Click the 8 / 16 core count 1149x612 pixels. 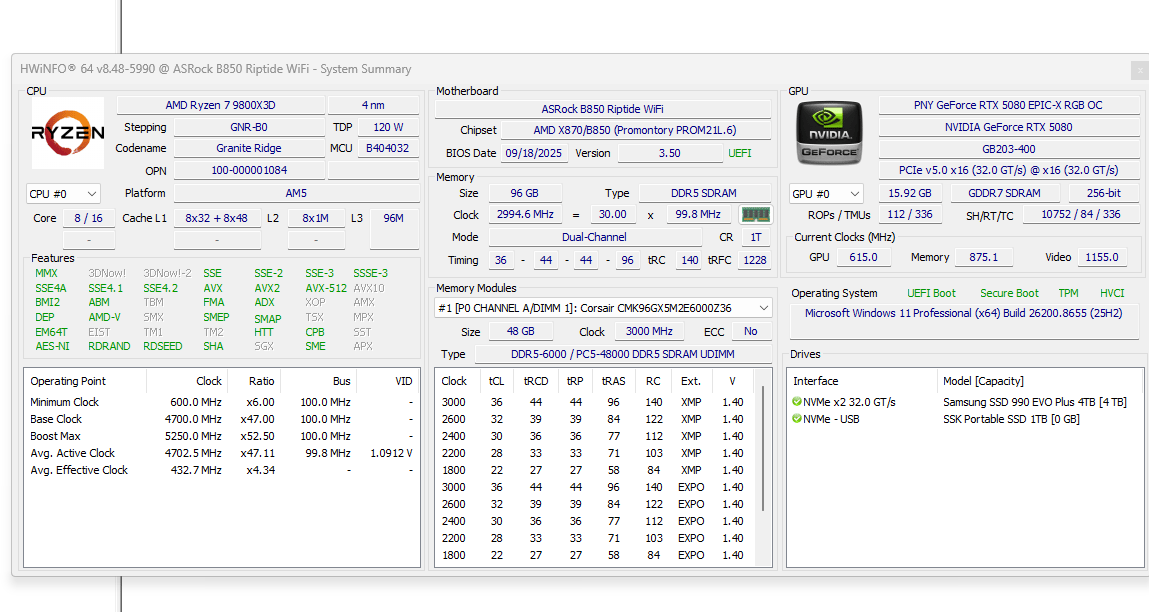click(x=89, y=218)
